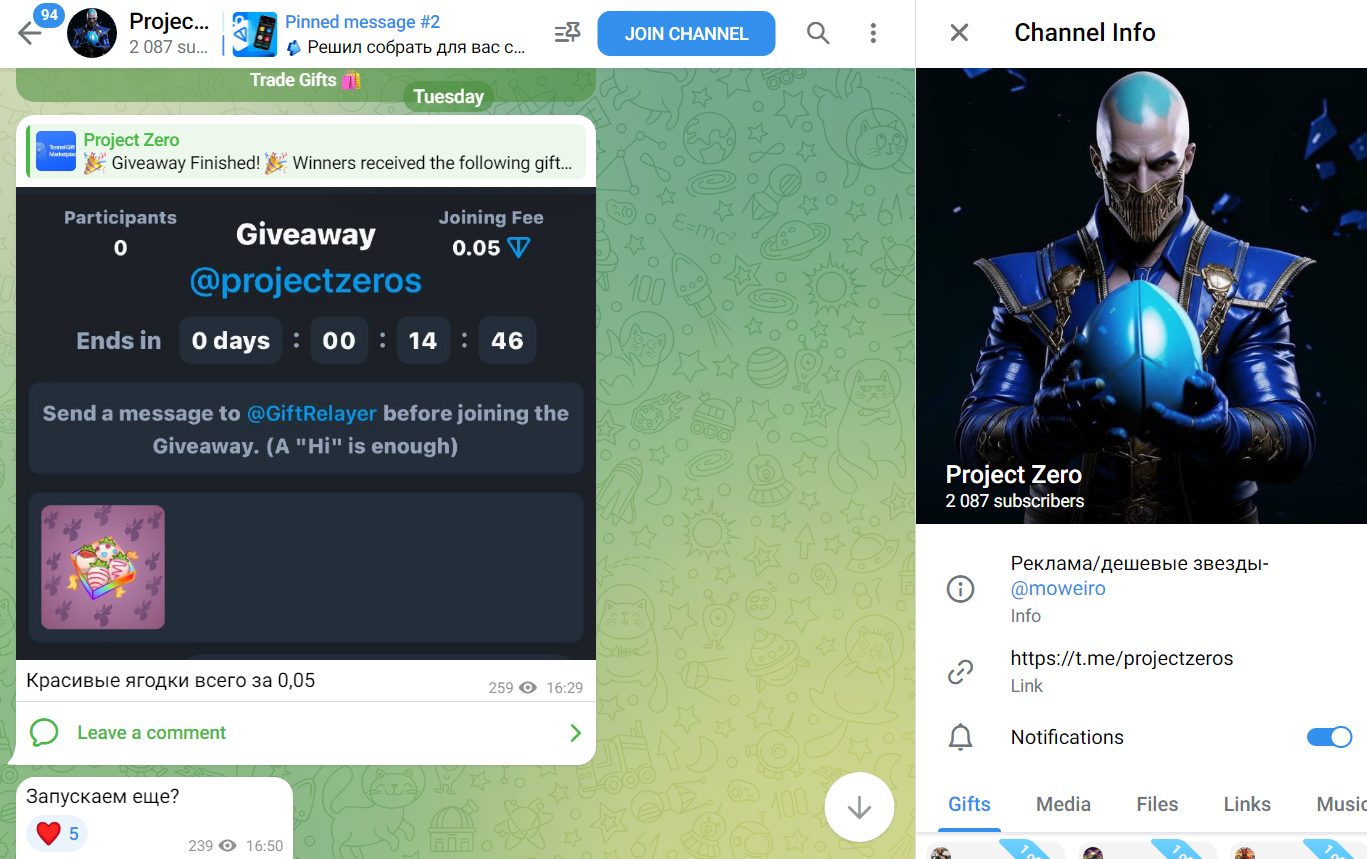Click the Channel Info title

point(1085,33)
